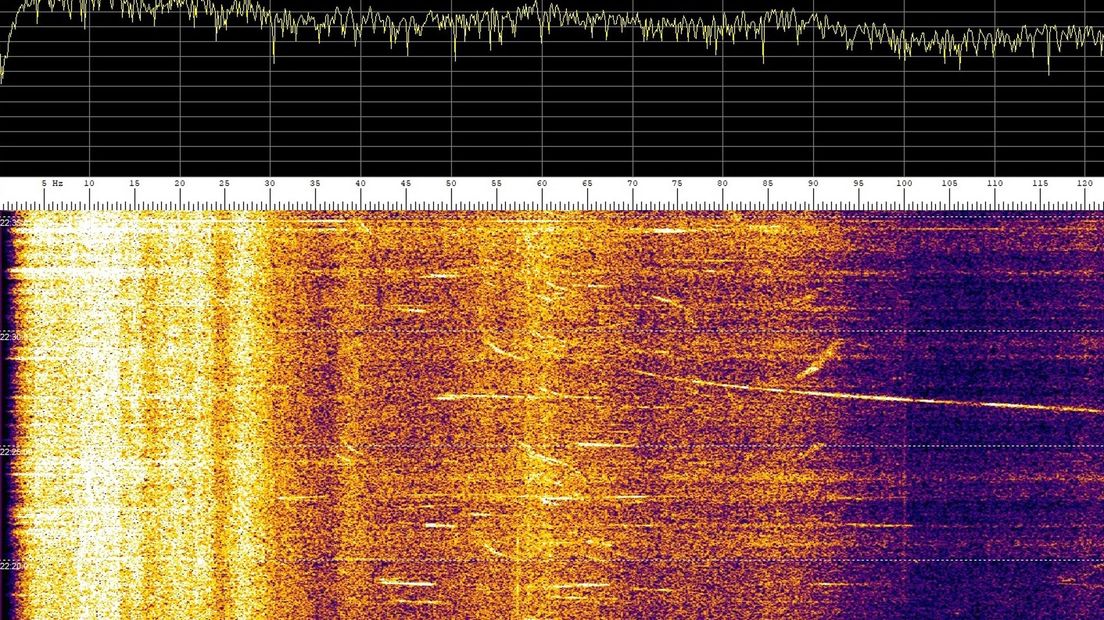Click the long diagonal sweep at 100 Hz
This screenshot has width=1104, height=620.
(905, 398)
